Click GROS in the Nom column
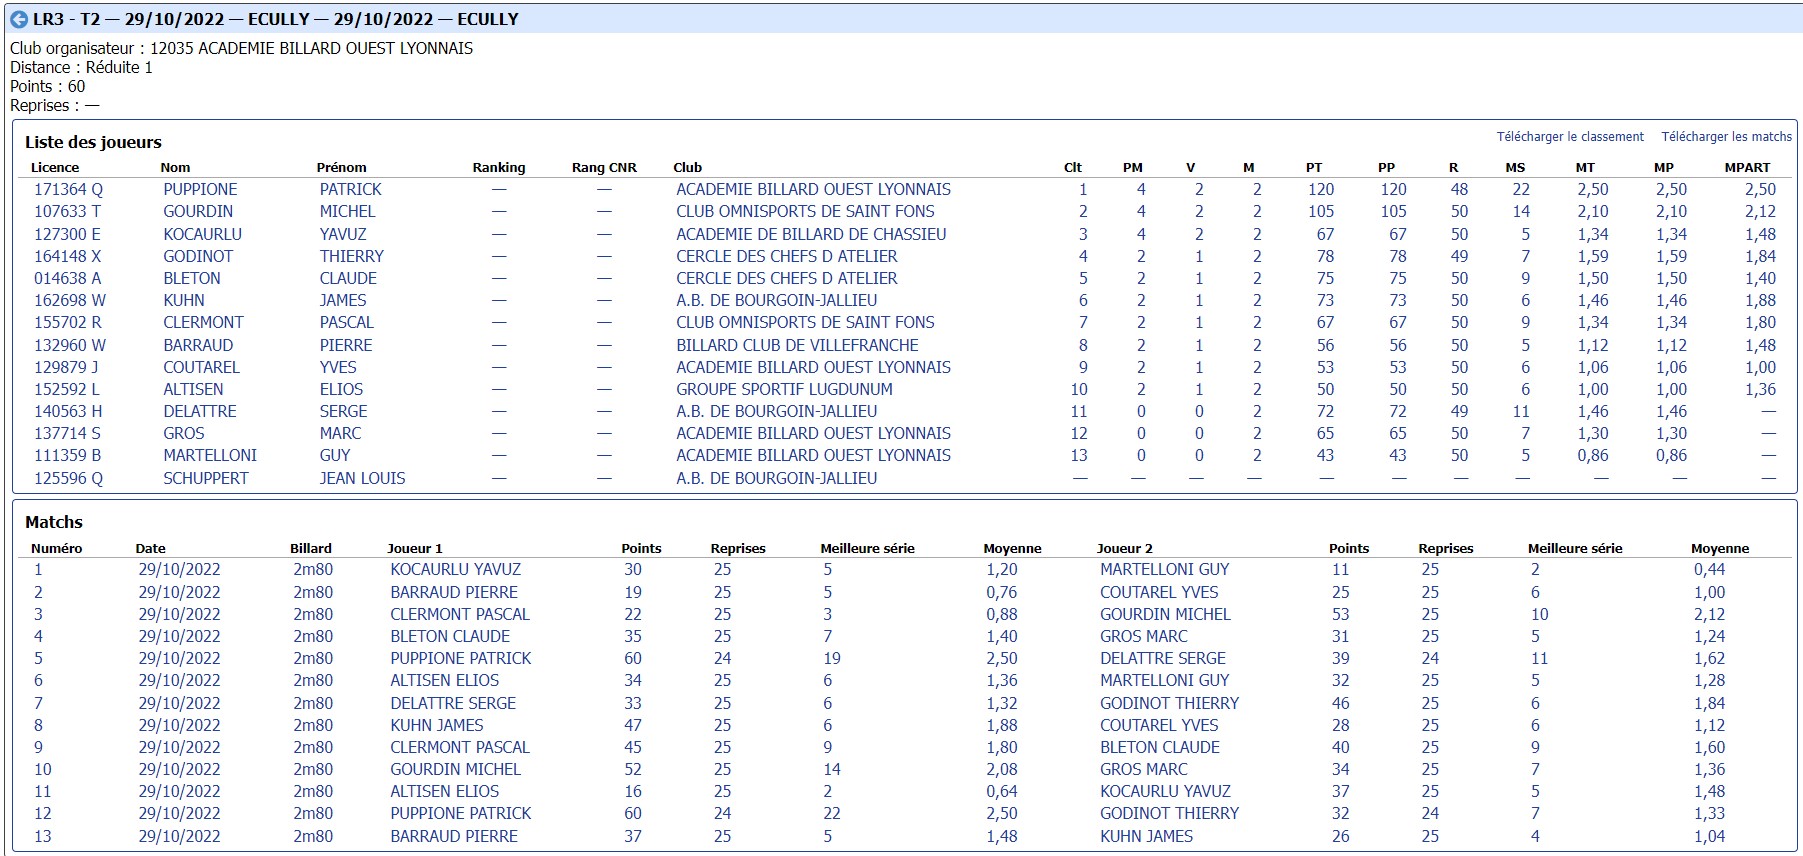 (184, 433)
